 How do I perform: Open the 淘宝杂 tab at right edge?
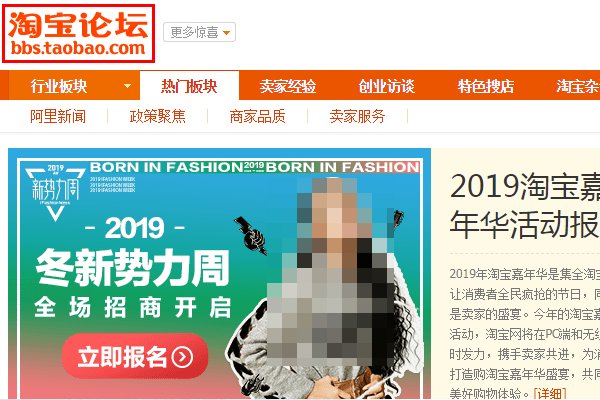578,86
